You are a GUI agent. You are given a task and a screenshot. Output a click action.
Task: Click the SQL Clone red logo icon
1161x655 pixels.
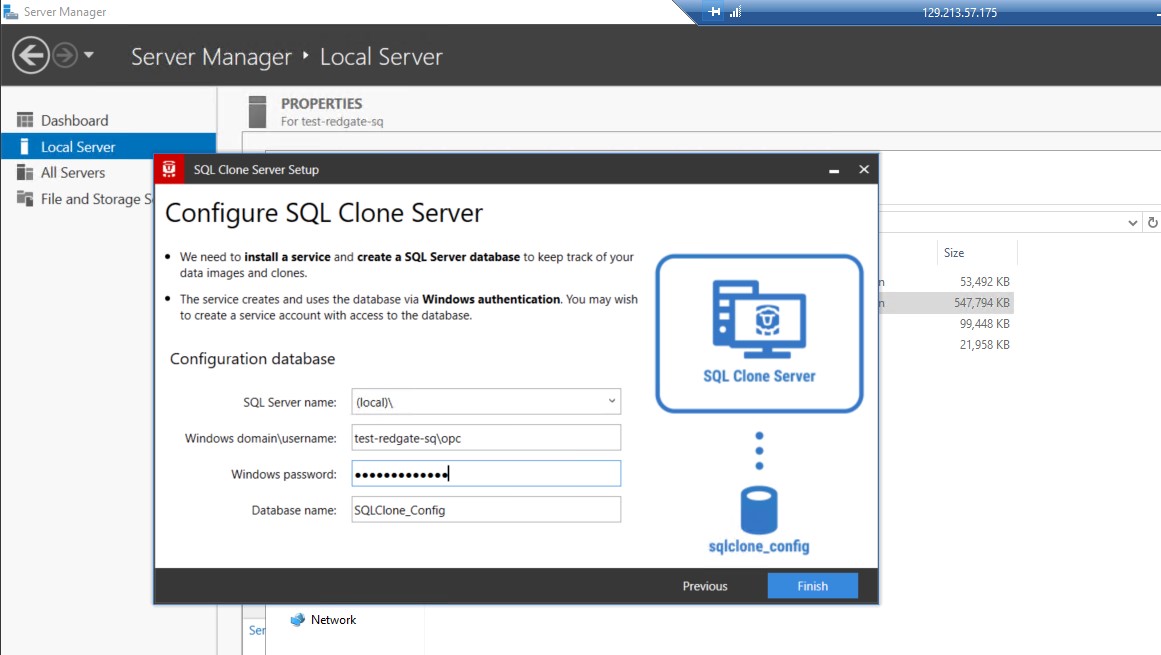(x=169, y=169)
